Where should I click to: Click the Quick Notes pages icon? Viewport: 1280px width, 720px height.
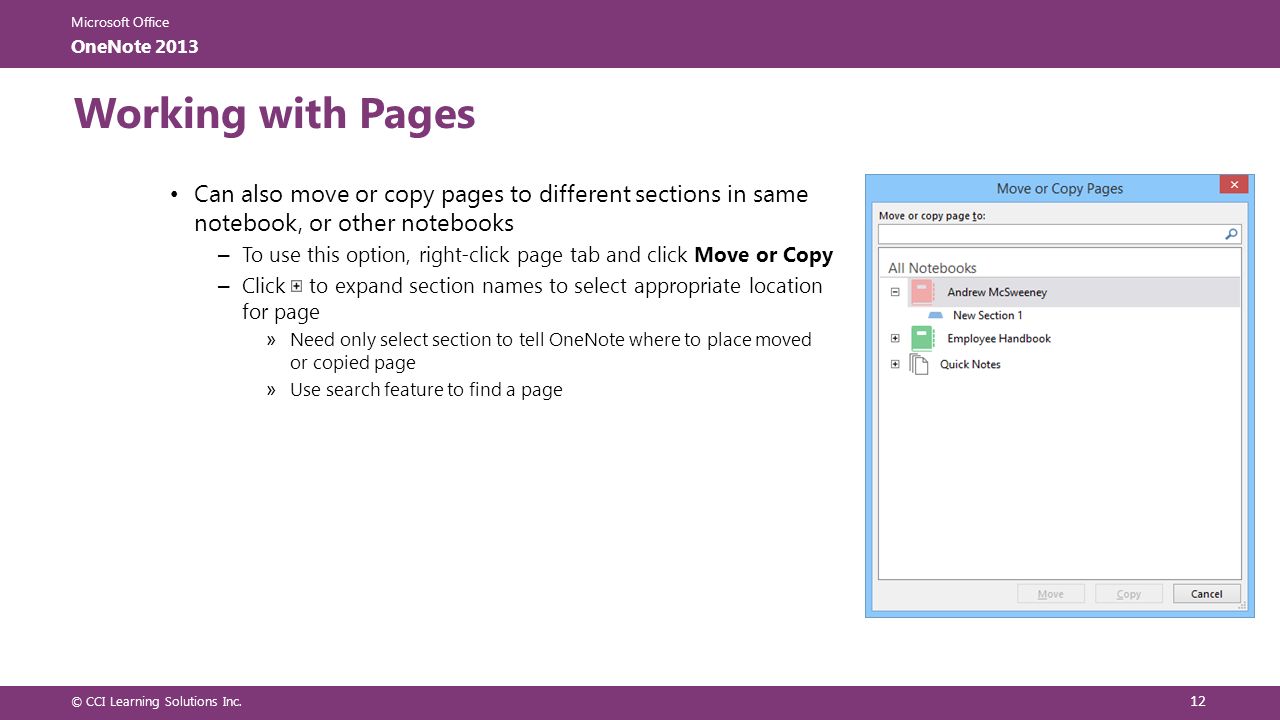coord(919,364)
